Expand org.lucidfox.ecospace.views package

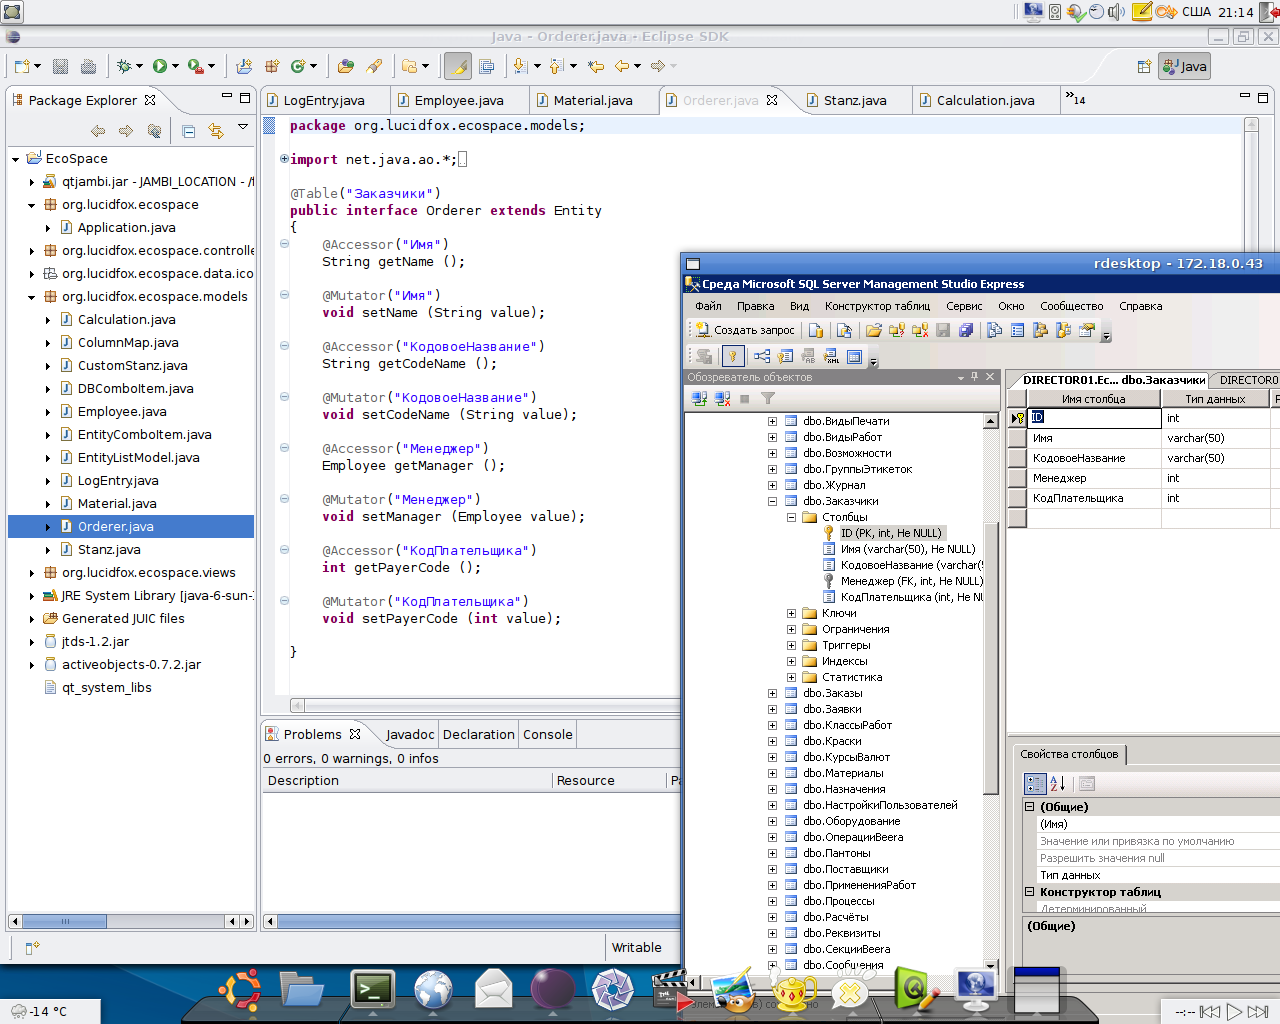click(x=31, y=573)
